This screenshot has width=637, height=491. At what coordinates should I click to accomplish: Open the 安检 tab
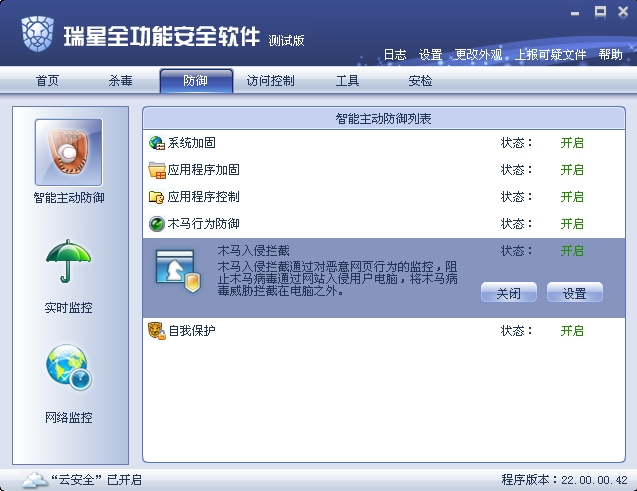[420, 81]
